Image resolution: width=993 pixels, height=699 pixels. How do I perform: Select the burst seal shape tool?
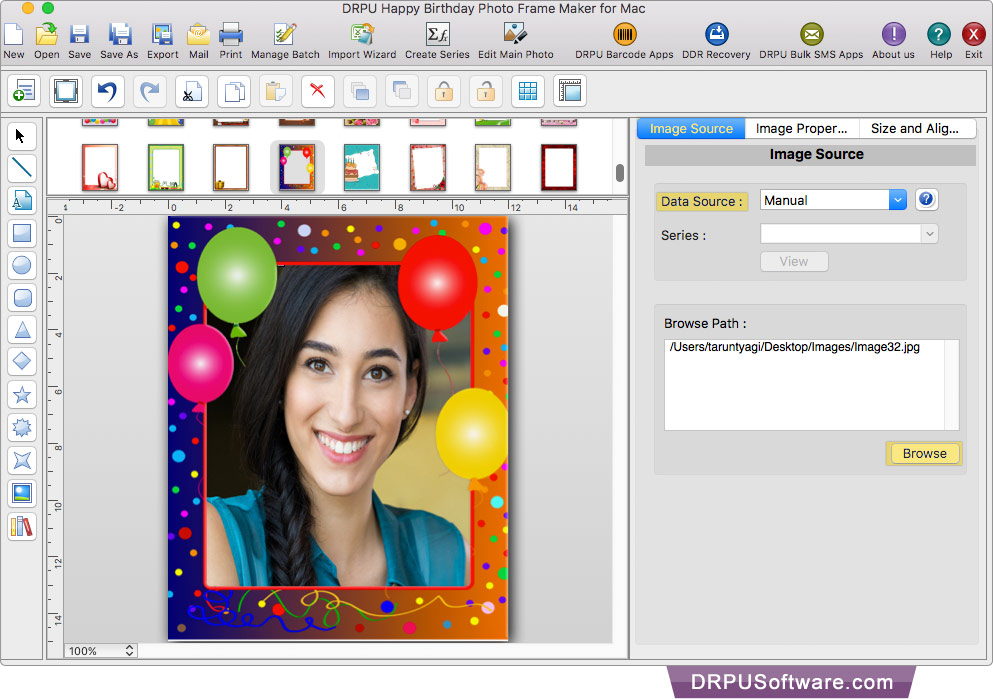22,427
